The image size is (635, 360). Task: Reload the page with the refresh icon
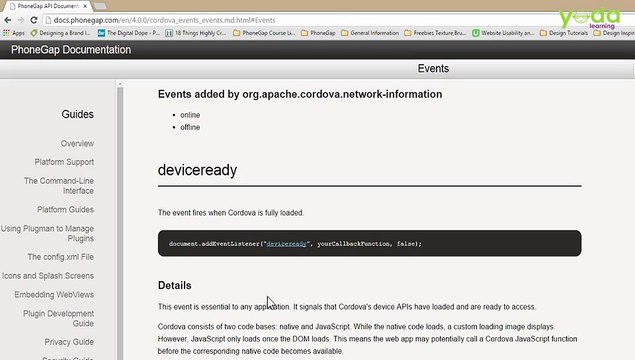(34, 20)
